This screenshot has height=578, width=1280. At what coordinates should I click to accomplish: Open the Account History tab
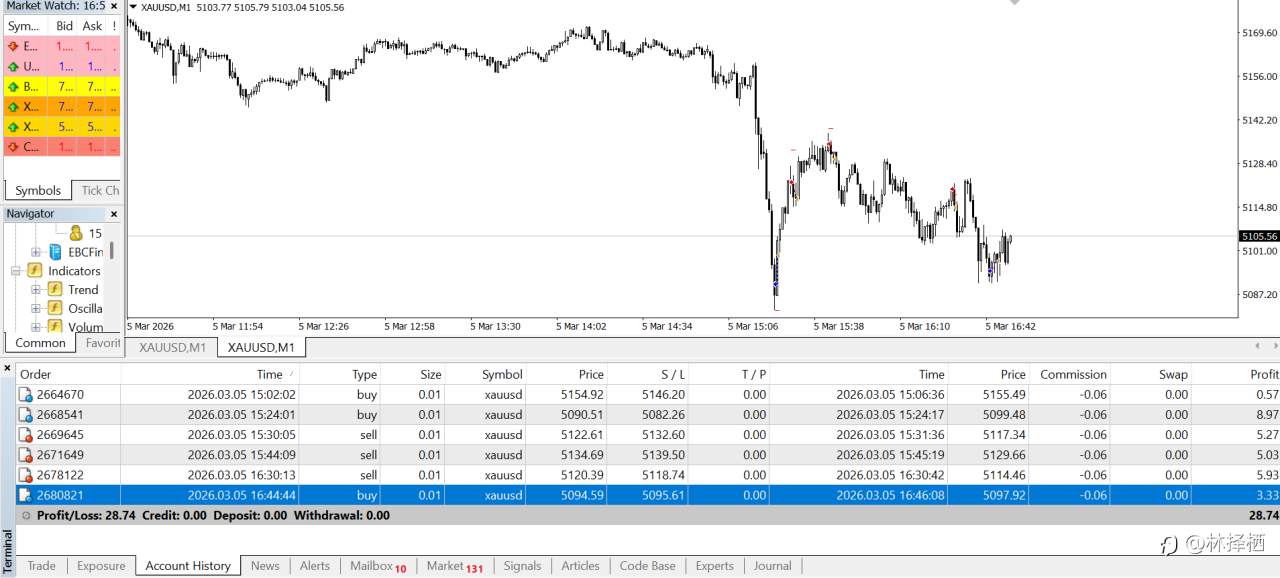pos(188,566)
